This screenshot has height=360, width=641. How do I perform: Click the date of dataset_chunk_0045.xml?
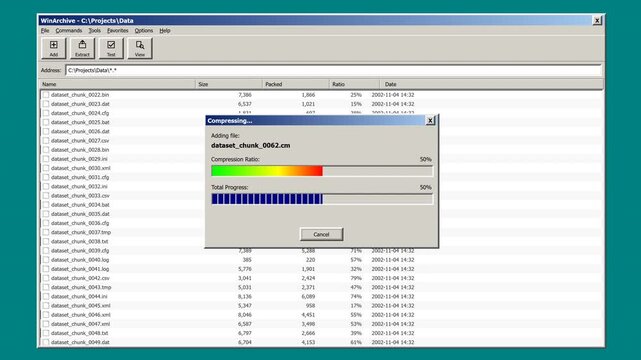coord(393,306)
